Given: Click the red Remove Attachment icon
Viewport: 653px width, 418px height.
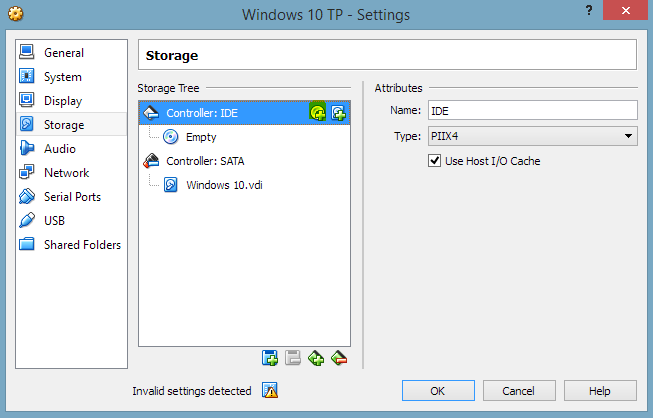Looking at the screenshot, I should [x=339, y=358].
